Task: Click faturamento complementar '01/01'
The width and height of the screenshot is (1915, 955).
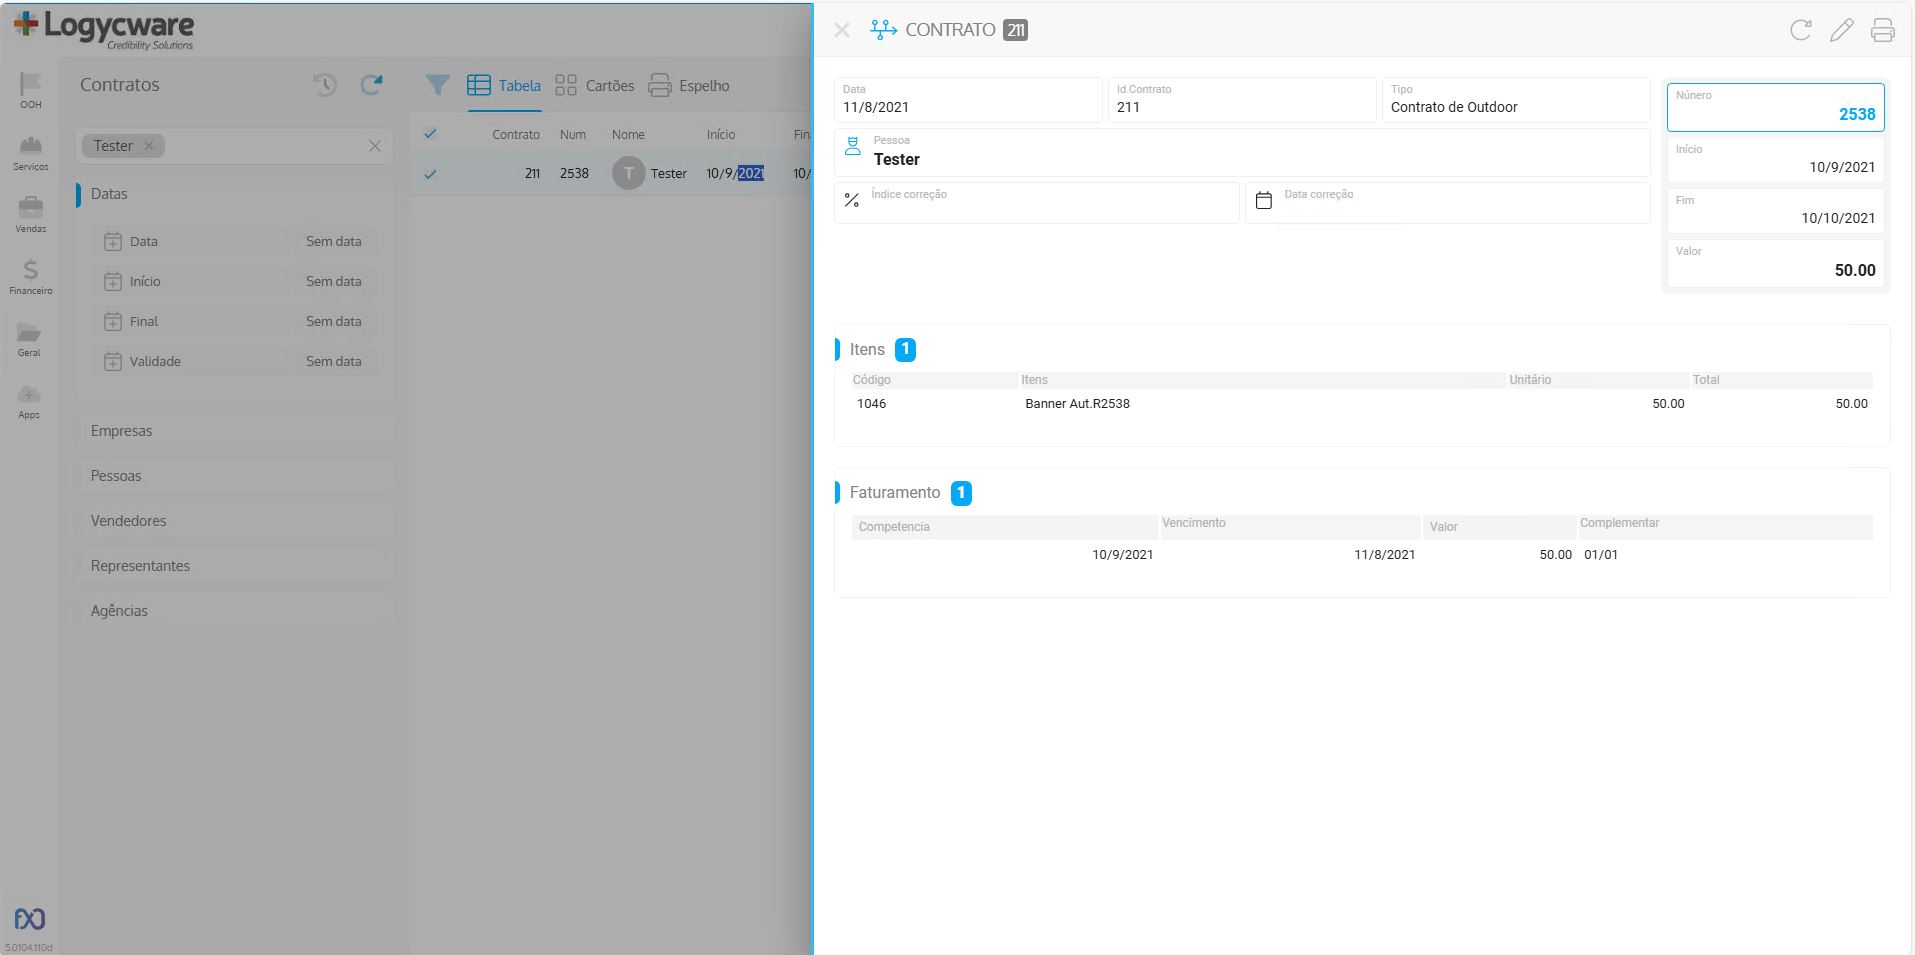Action: [x=1601, y=555]
